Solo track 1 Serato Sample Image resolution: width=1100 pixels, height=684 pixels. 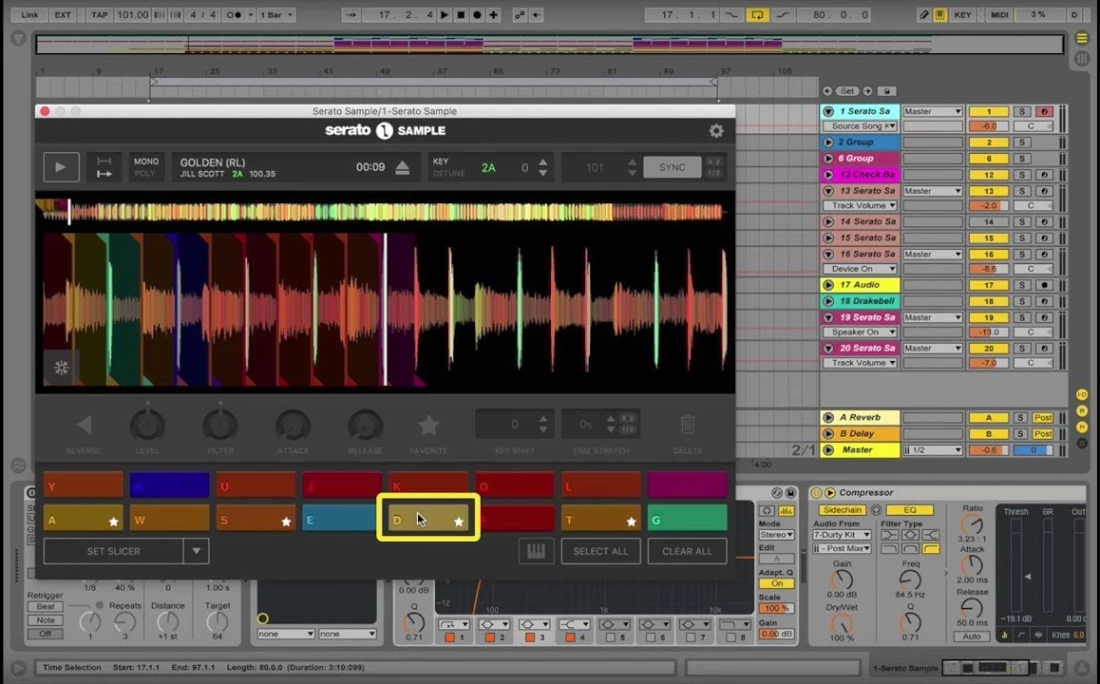[1022, 112]
